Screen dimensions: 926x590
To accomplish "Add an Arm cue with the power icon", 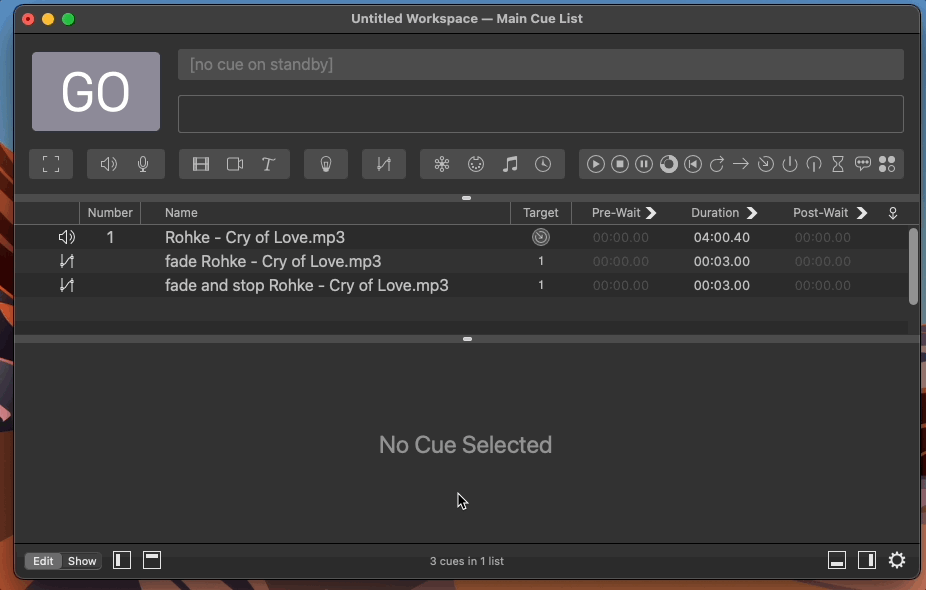I will 790,164.
